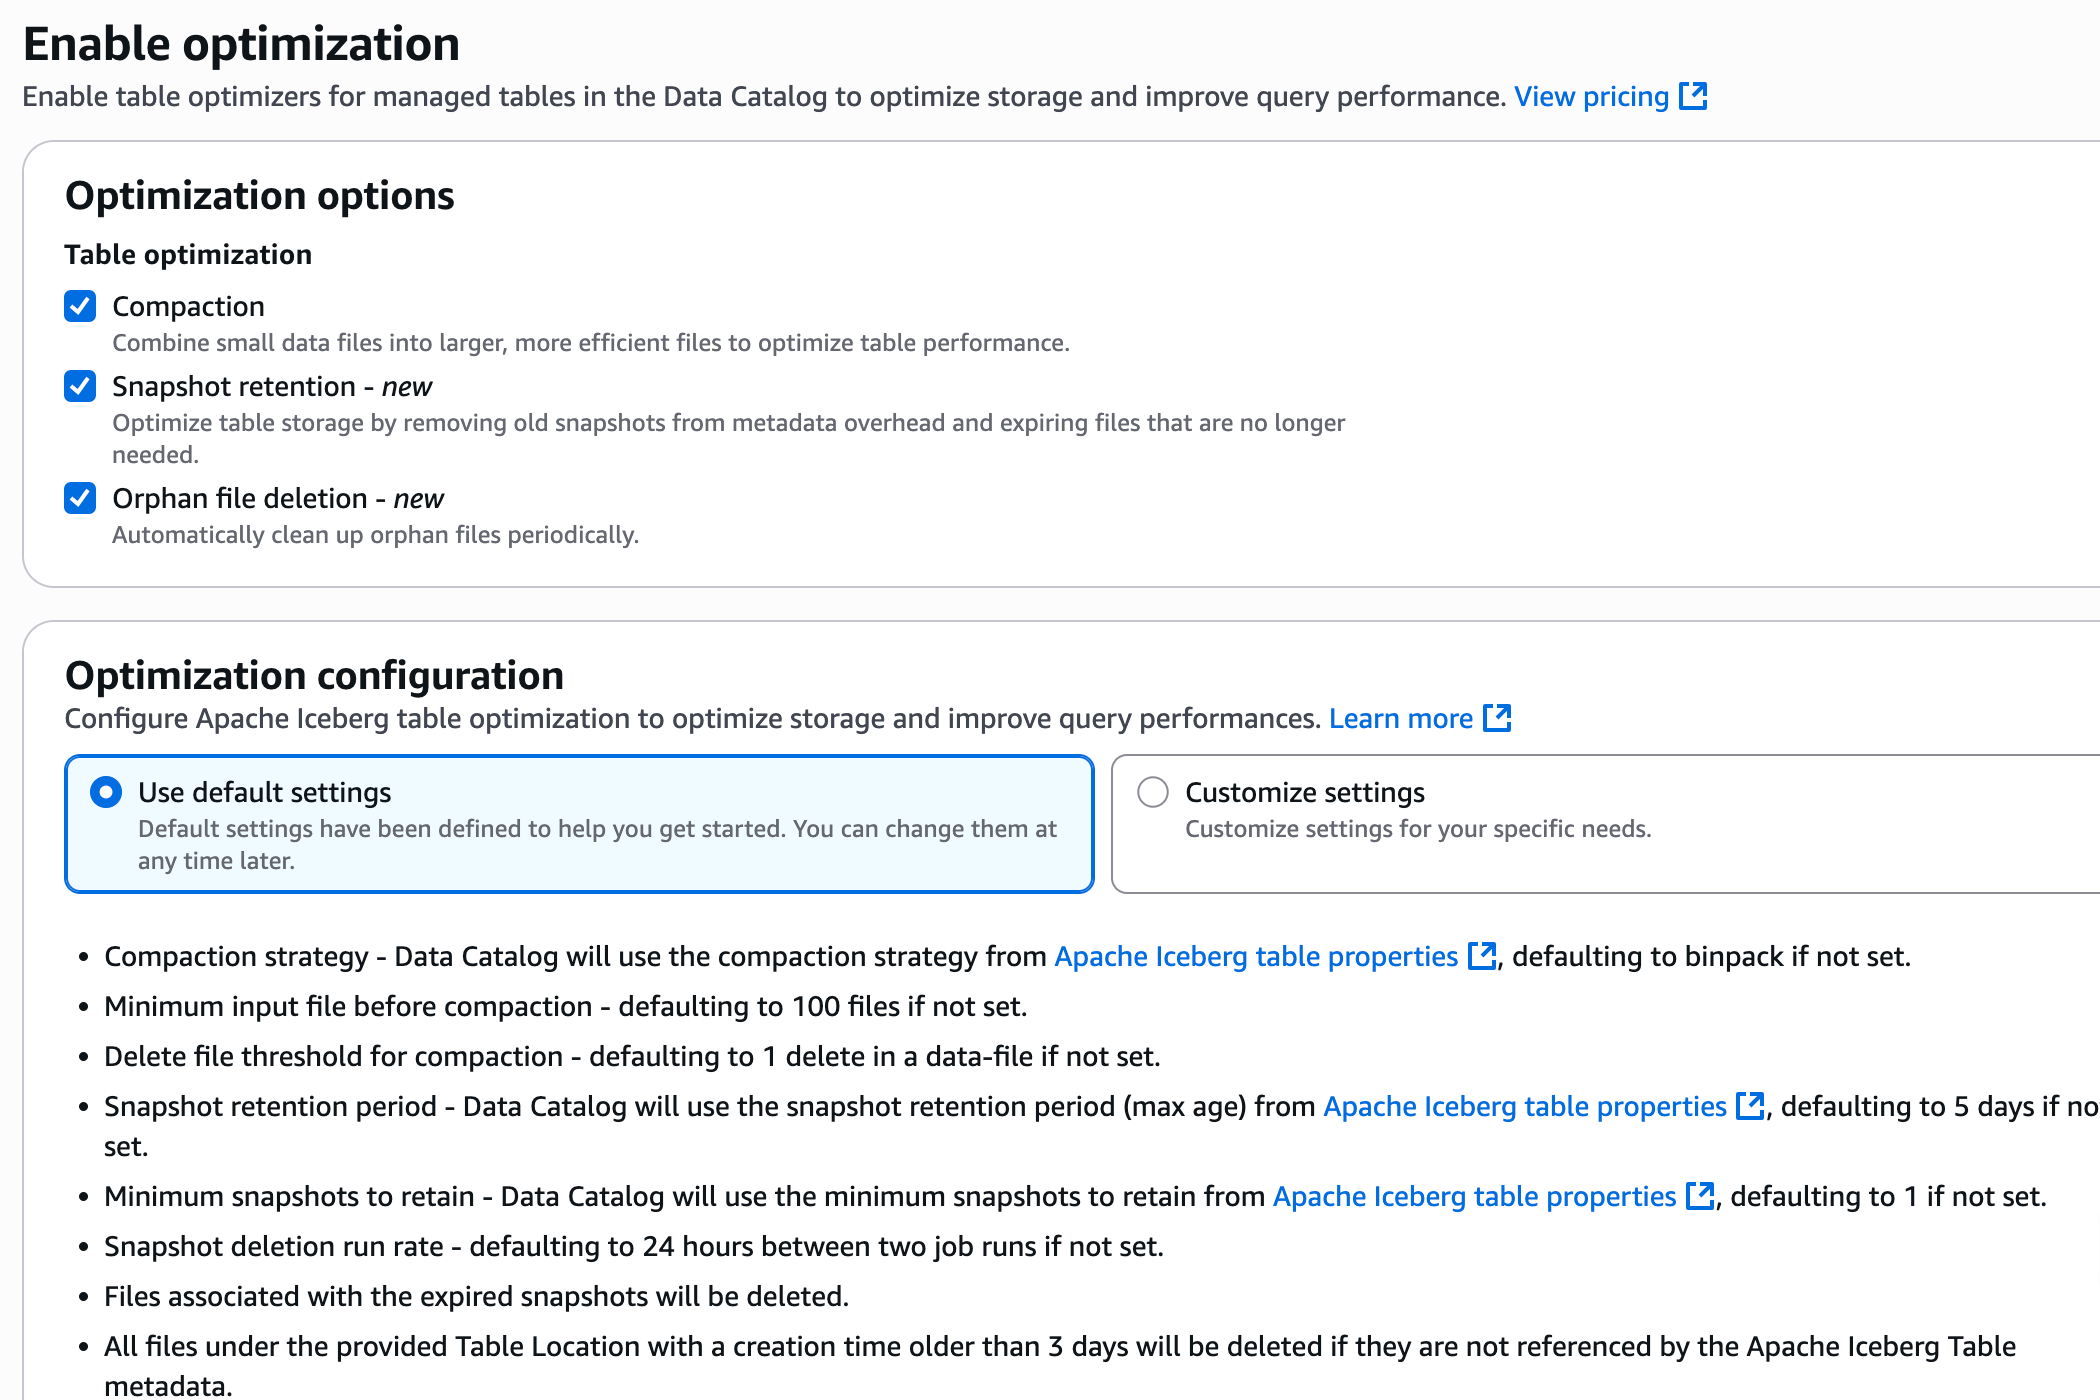Disable the Snapshot retention checkbox
This screenshot has width=2100, height=1400.
coord(80,386)
